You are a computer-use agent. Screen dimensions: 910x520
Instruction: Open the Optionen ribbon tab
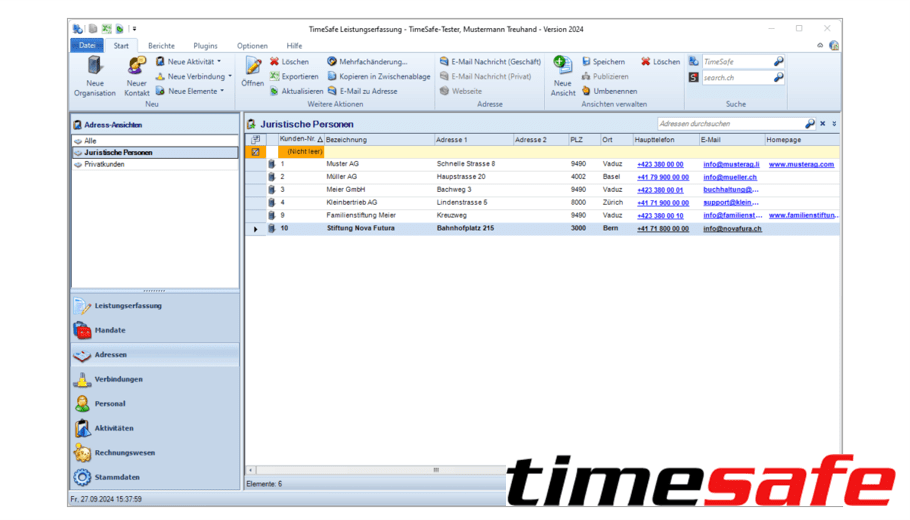coord(252,46)
